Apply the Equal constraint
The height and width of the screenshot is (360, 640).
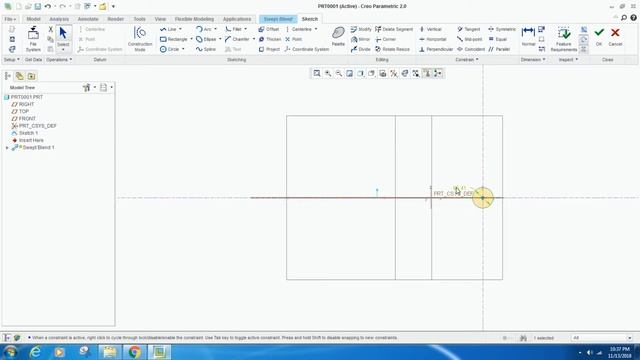(498, 39)
